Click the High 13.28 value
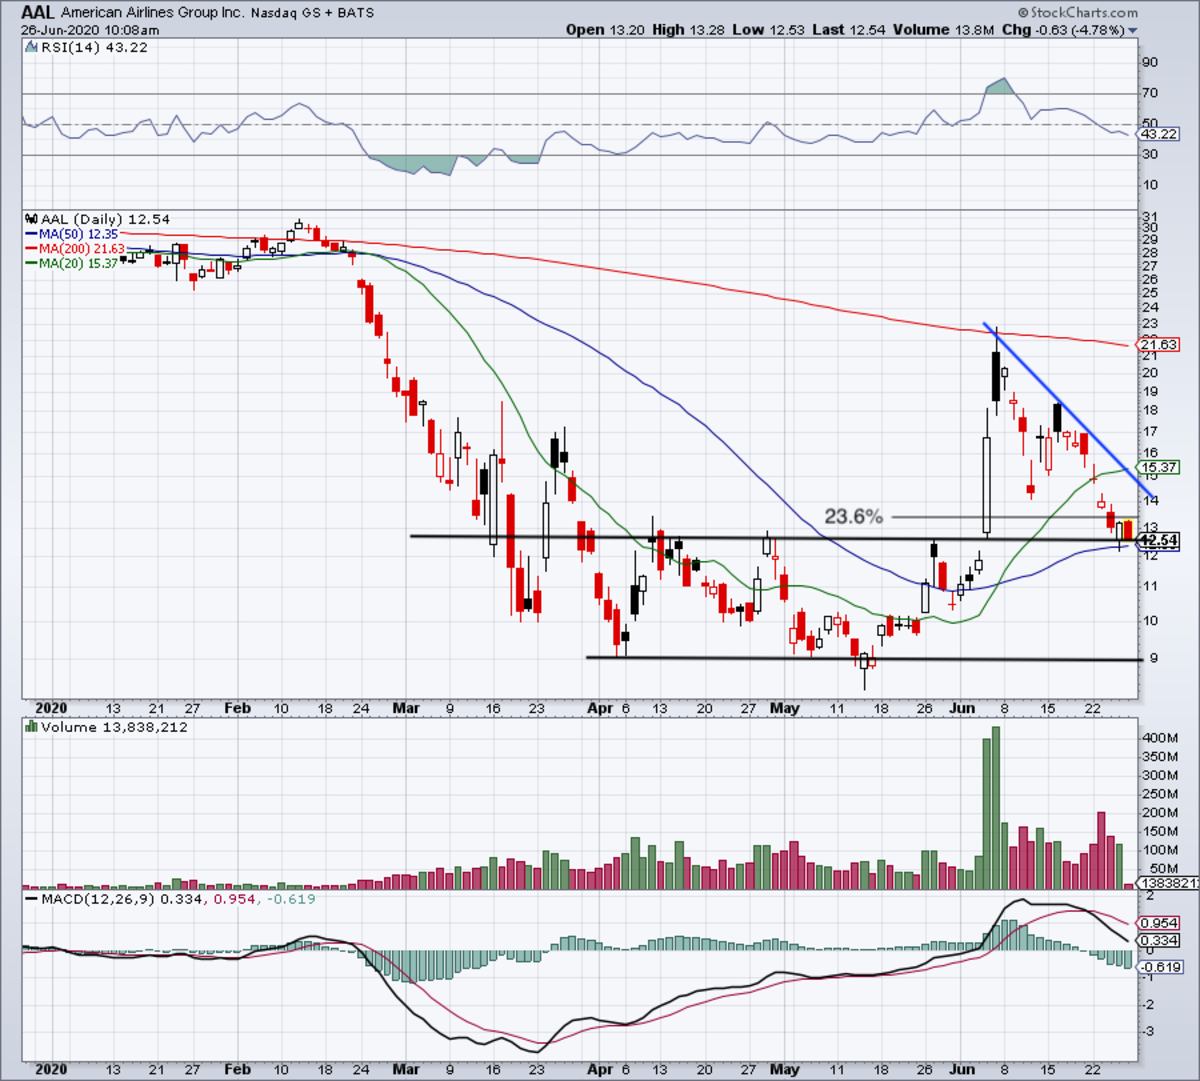Image resolution: width=1200 pixels, height=1081 pixels. pos(688,30)
